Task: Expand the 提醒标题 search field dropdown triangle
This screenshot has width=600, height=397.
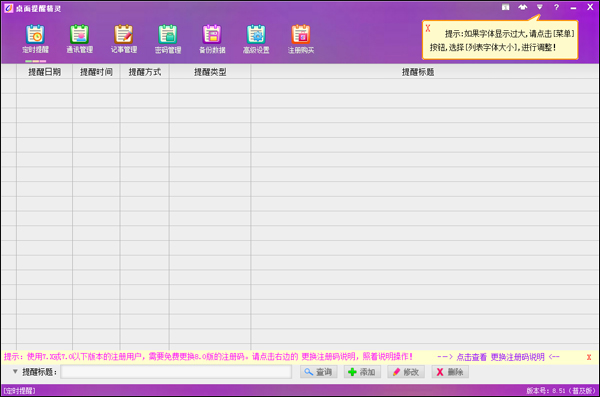Action: pyautogui.click(x=15, y=371)
